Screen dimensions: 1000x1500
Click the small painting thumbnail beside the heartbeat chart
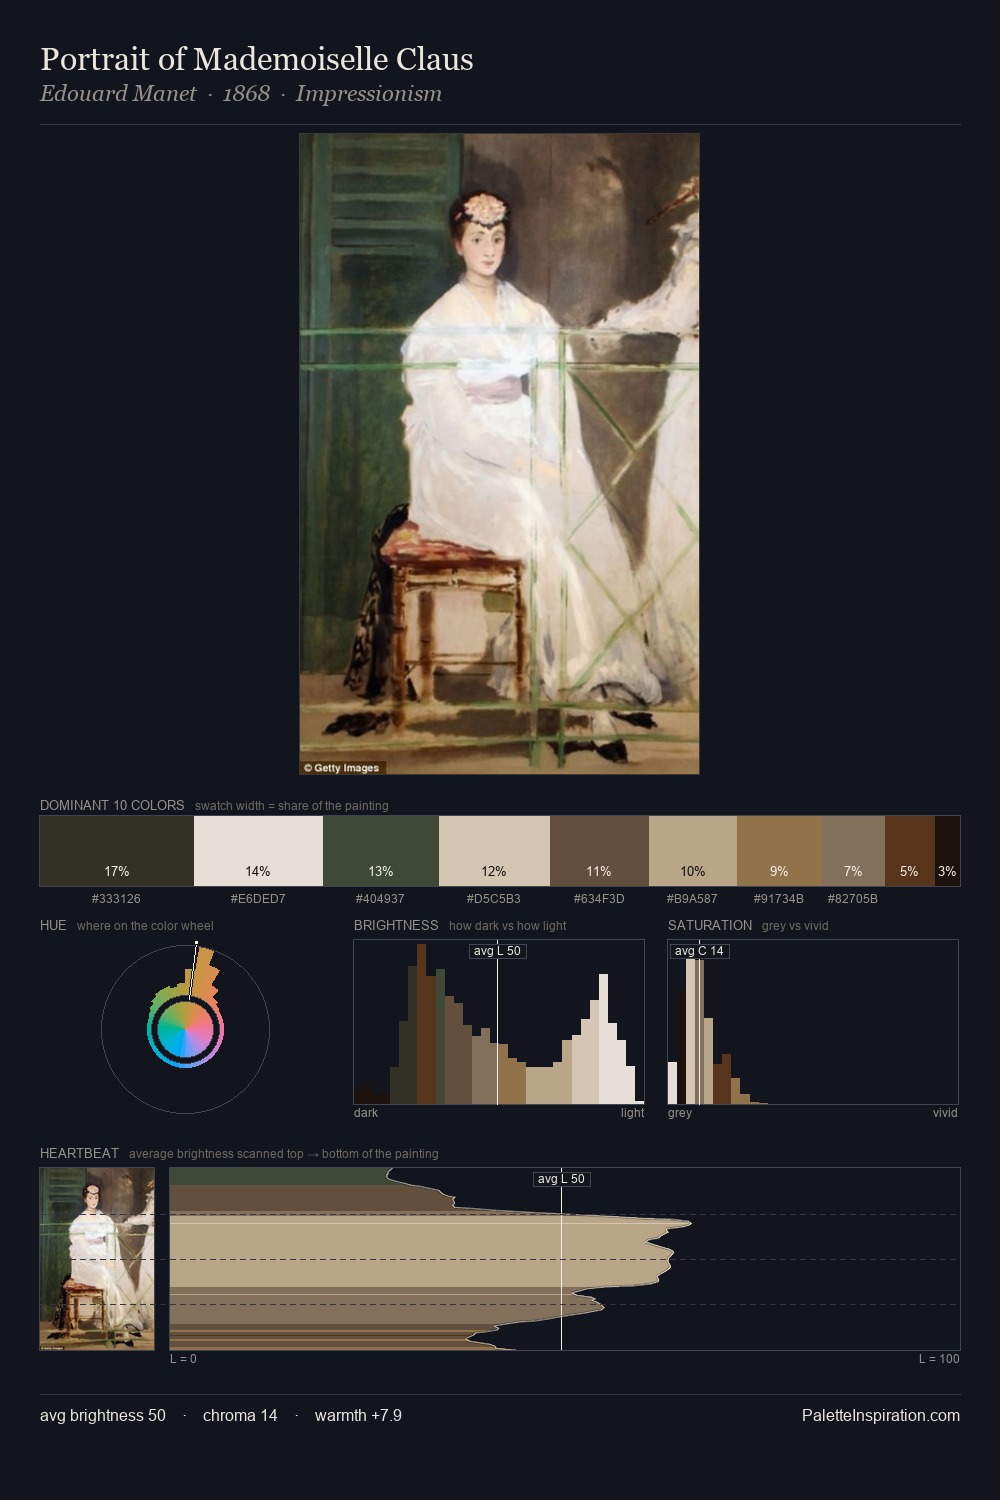[x=97, y=1259]
